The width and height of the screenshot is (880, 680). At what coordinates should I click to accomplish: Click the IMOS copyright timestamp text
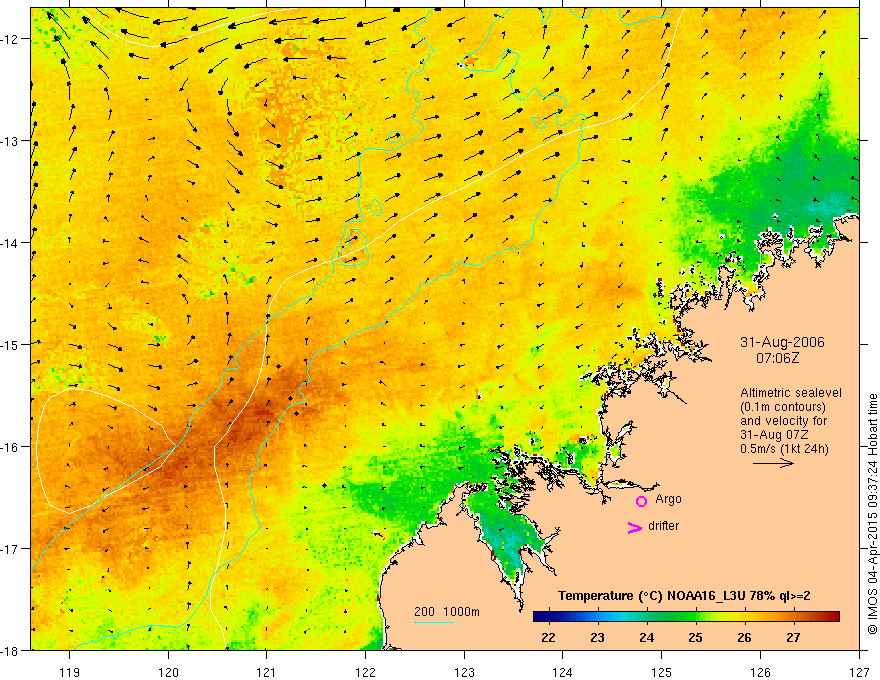872,514
